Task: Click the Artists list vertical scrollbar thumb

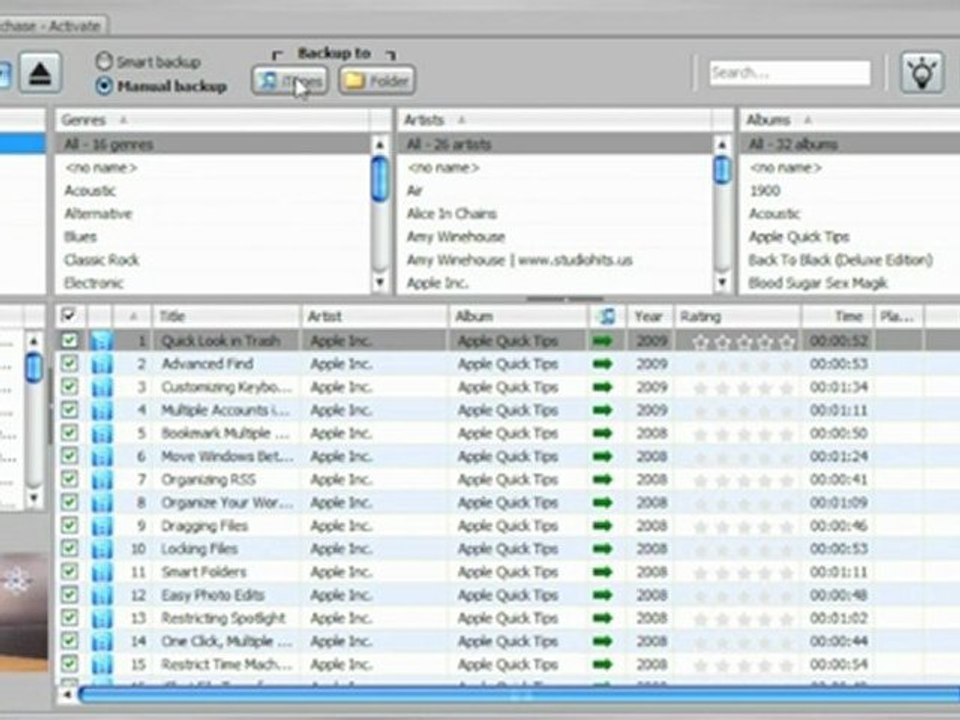Action: [x=722, y=170]
